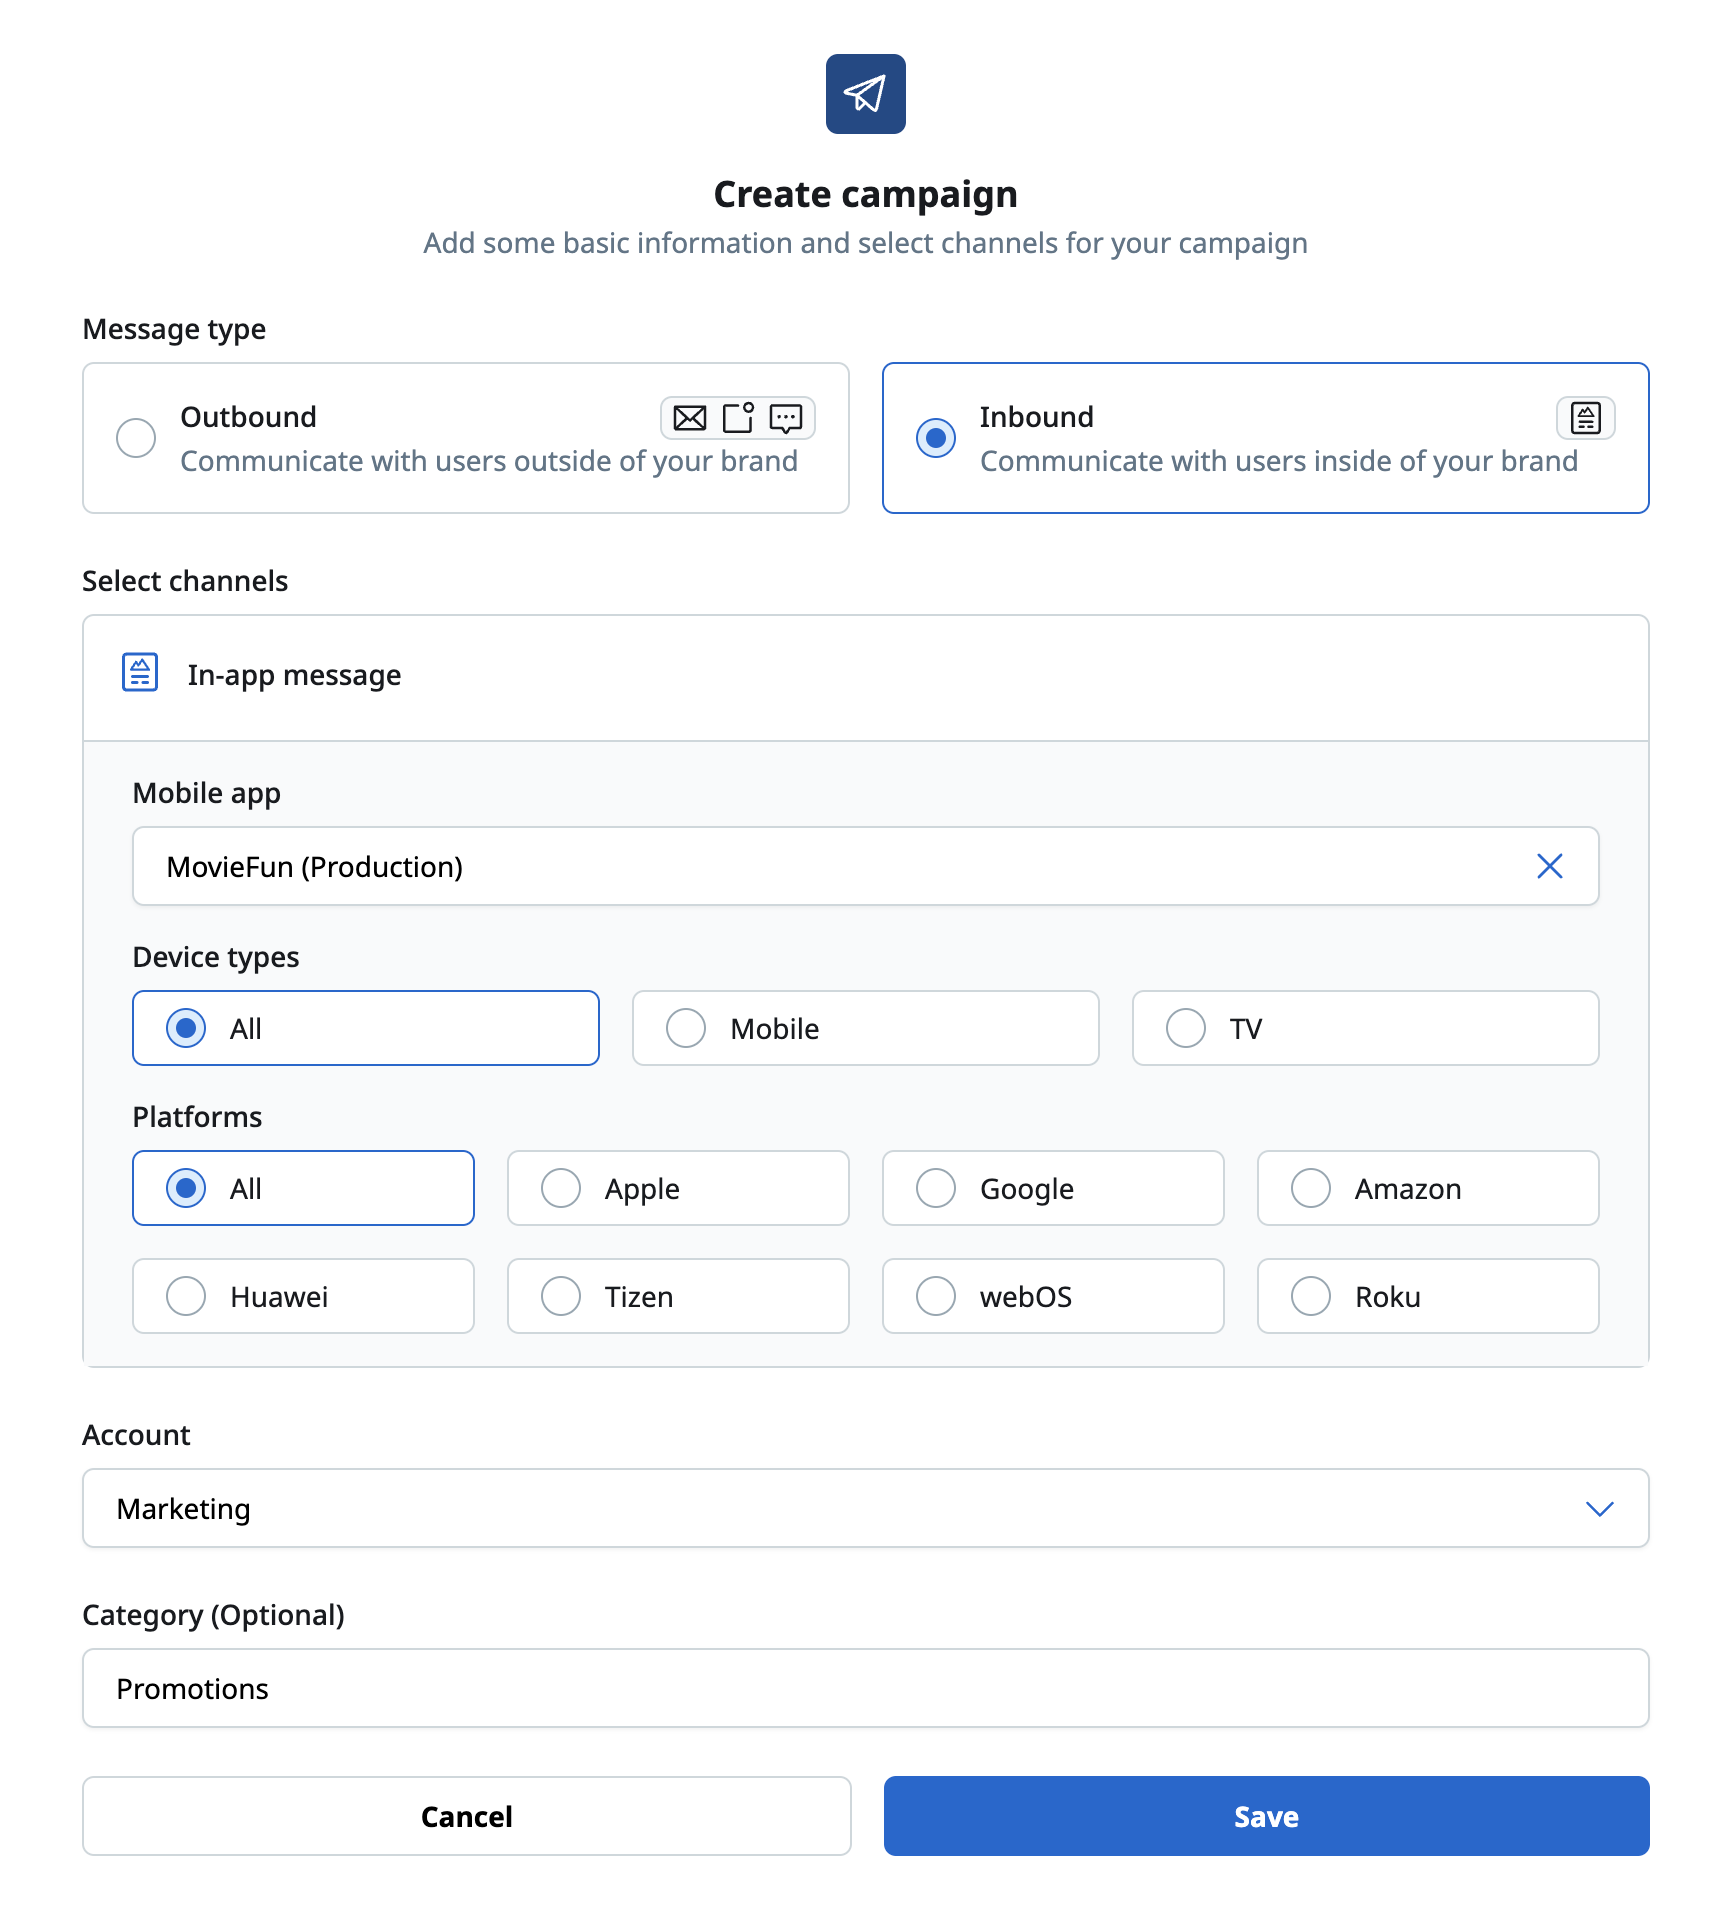The height and width of the screenshot is (1919, 1724).
Task: Click the Marketing account value
Action: (x=184, y=1509)
